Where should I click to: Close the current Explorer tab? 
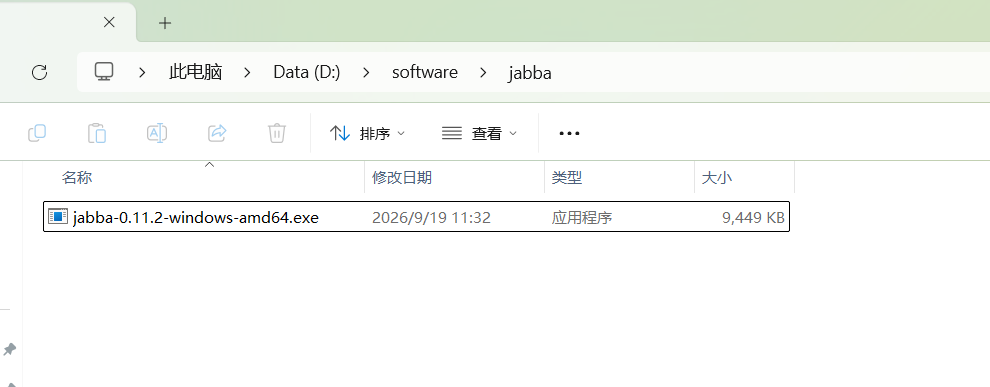click(x=109, y=23)
